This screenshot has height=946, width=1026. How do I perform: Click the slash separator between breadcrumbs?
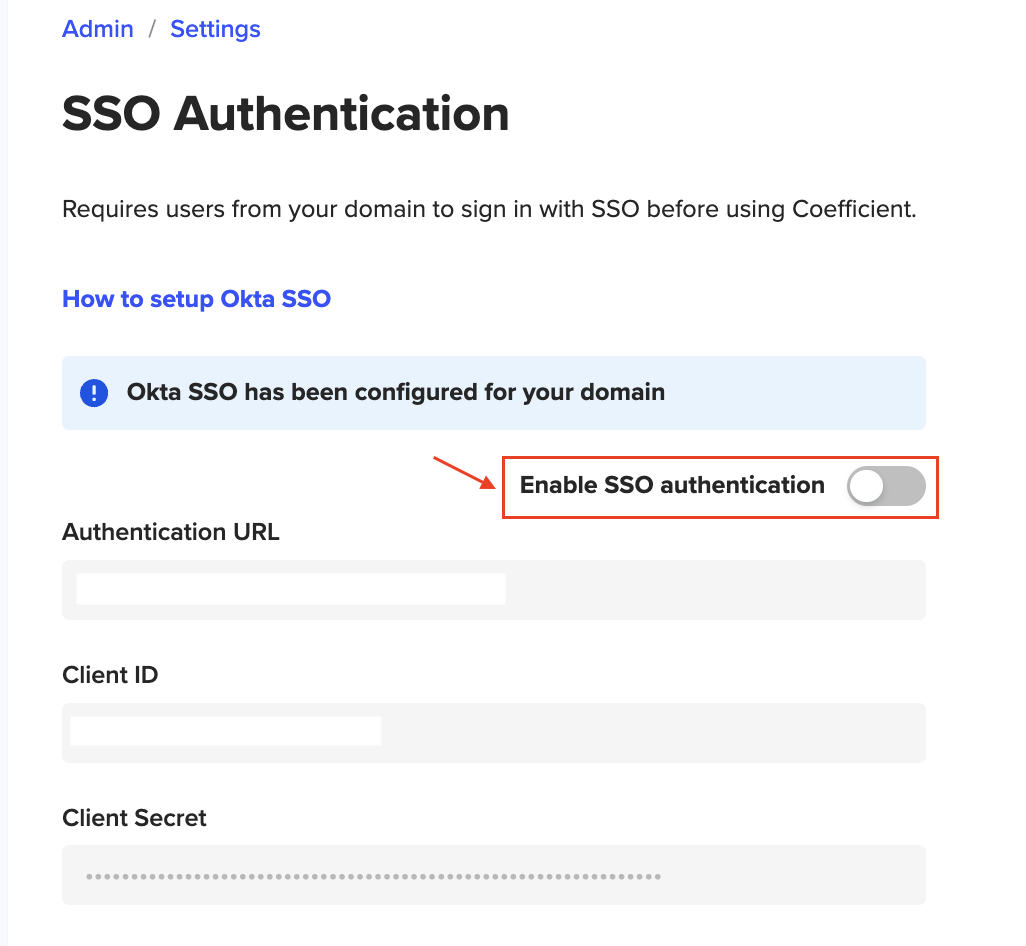point(152,29)
